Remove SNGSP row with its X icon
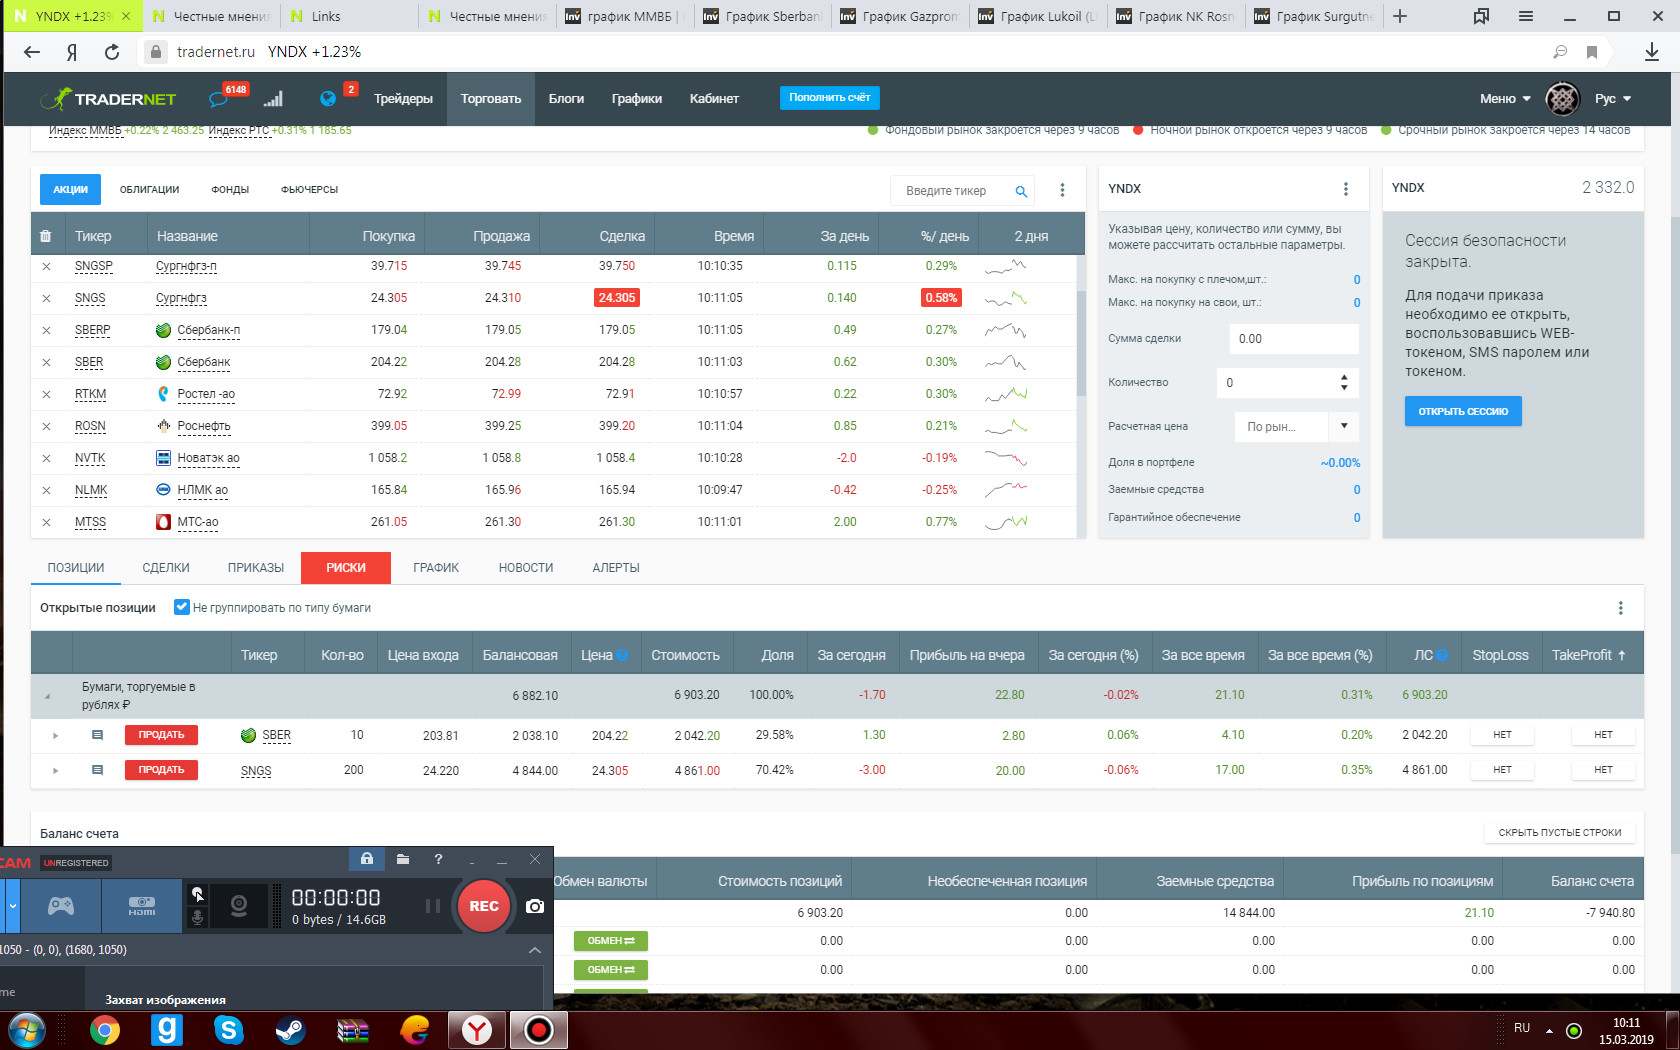The width and height of the screenshot is (1680, 1050). pyautogui.click(x=46, y=267)
